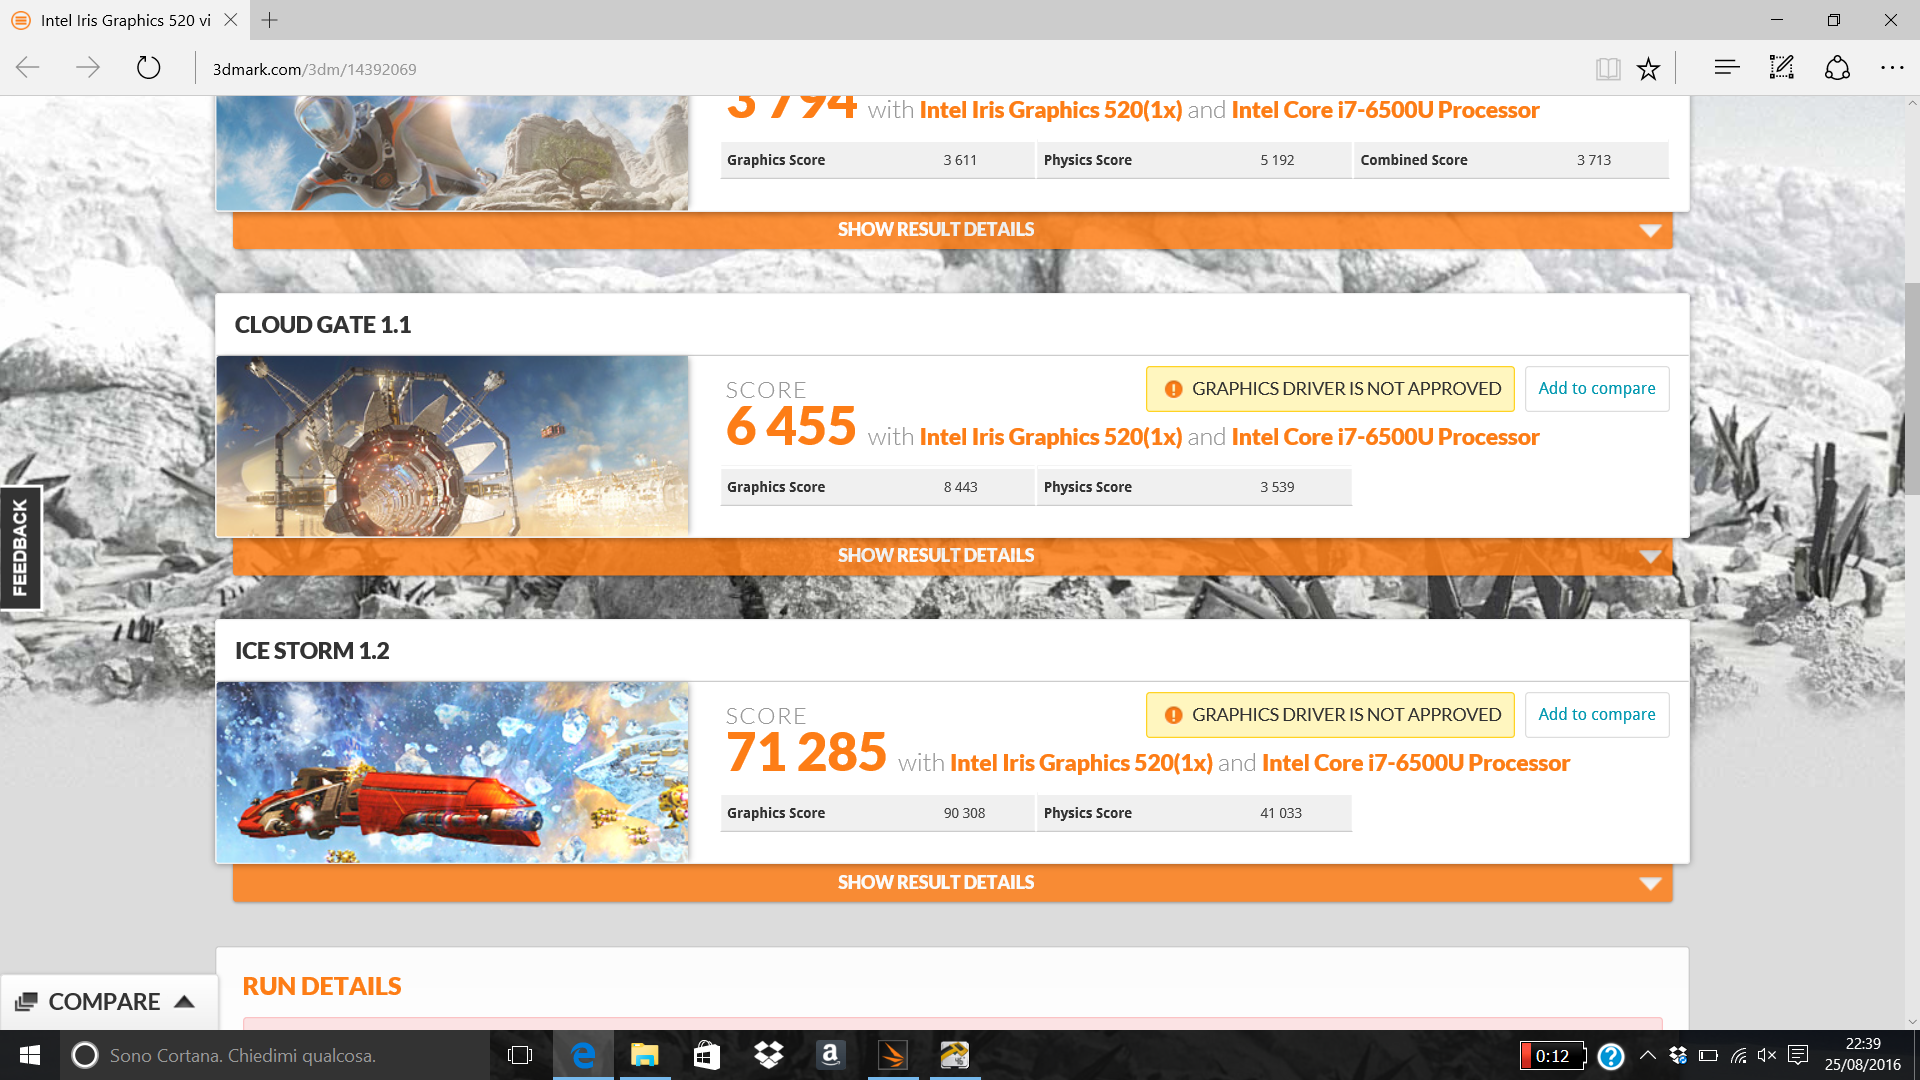Close the Intel Iris Graphics tab
The height and width of the screenshot is (1080, 1920).
tap(231, 20)
